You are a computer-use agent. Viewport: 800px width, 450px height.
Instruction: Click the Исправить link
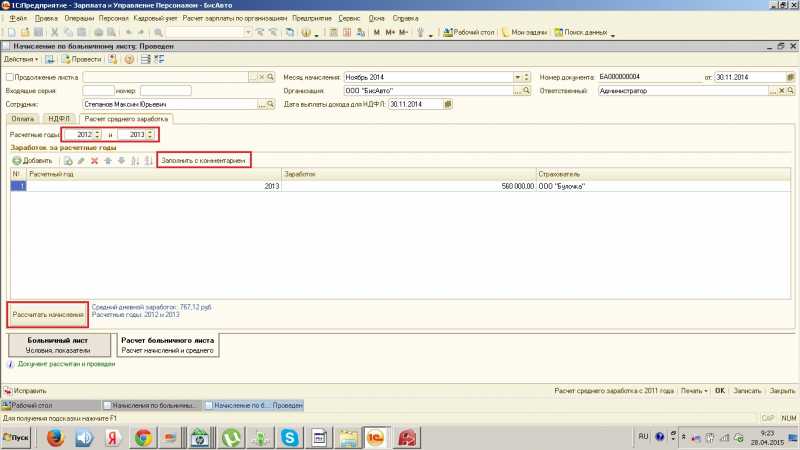(x=25, y=391)
